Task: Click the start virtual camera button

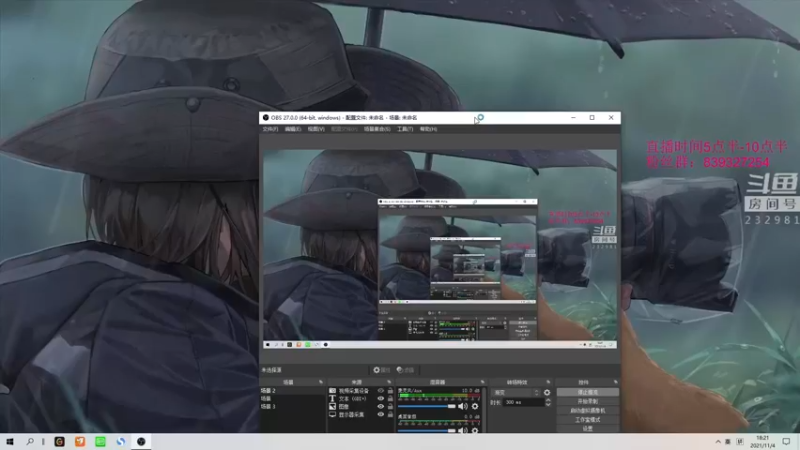Action: [x=588, y=411]
